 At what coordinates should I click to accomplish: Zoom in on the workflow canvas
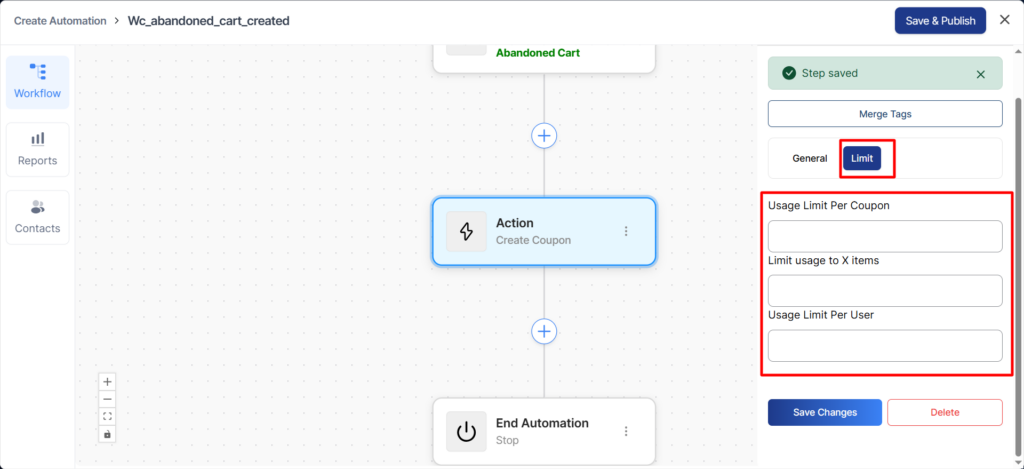pyautogui.click(x=108, y=381)
